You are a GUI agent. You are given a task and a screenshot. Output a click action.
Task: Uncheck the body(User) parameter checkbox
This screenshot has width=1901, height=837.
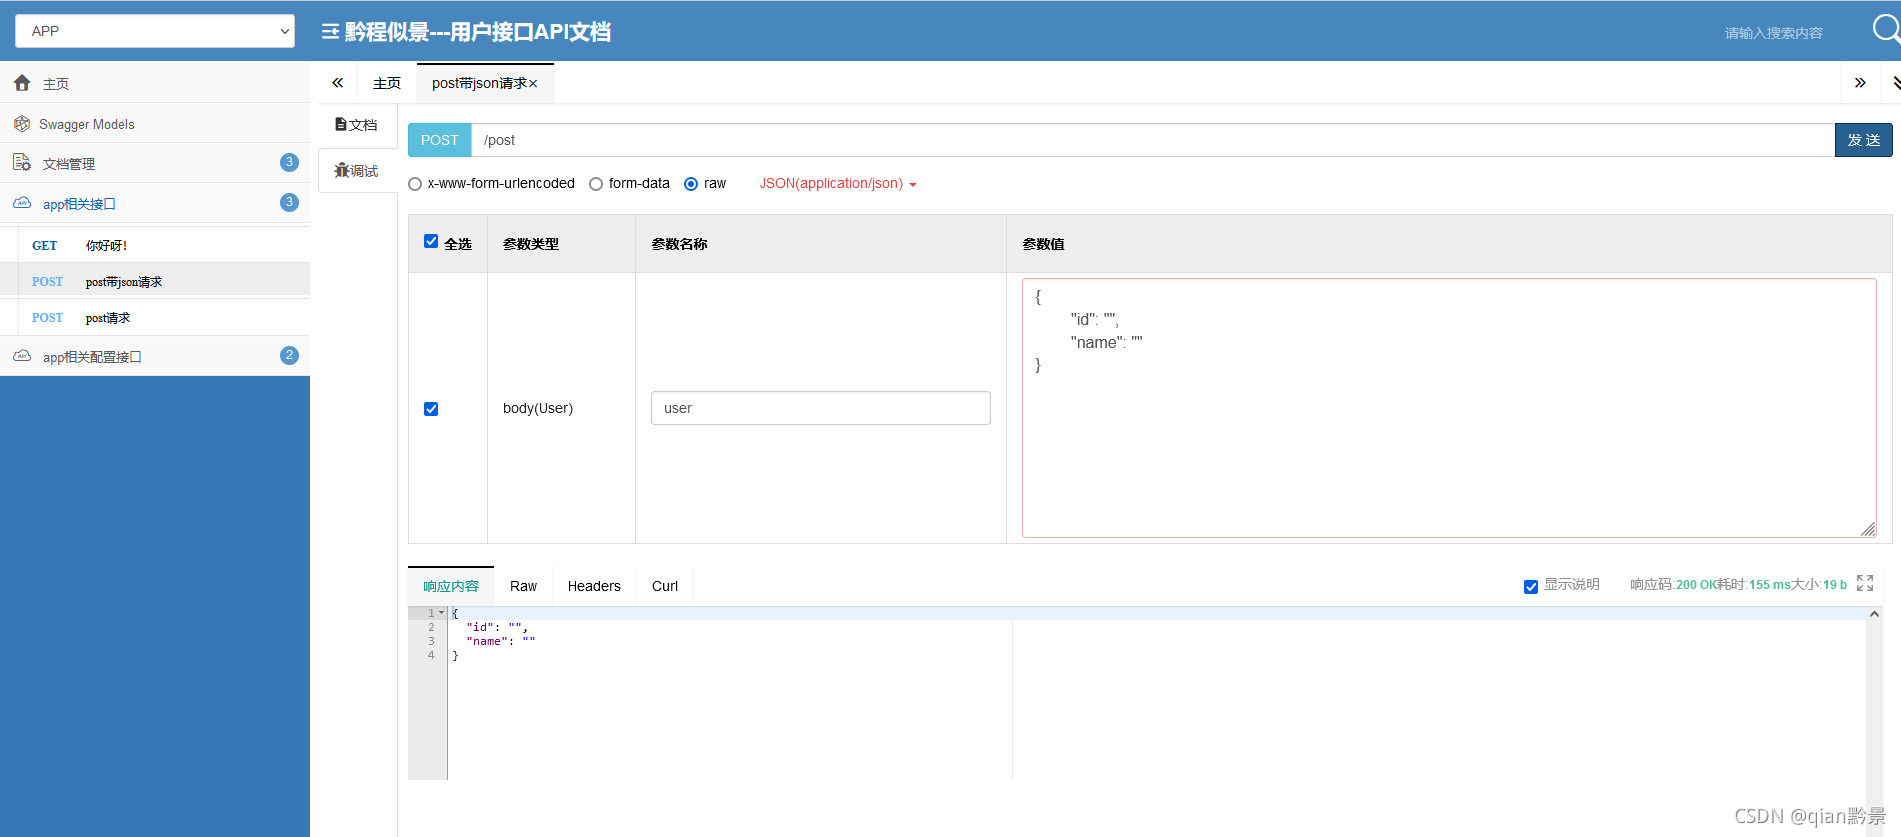[x=431, y=409]
